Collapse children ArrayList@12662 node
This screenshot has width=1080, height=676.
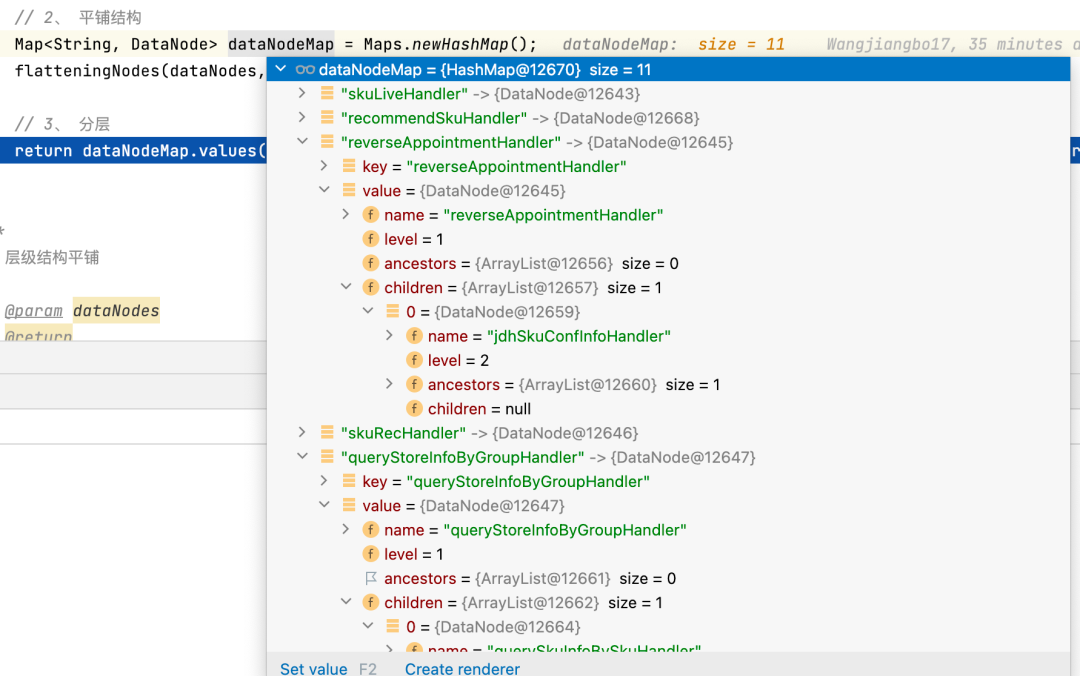tap(346, 603)
